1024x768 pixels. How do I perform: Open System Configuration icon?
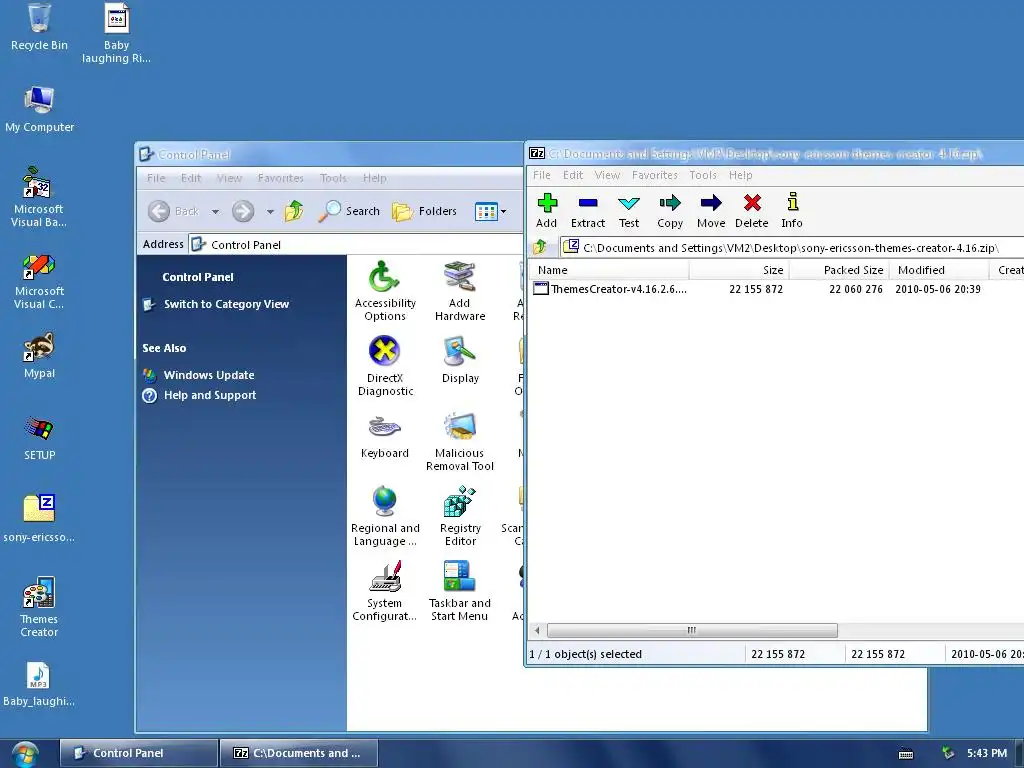point(385,592)
